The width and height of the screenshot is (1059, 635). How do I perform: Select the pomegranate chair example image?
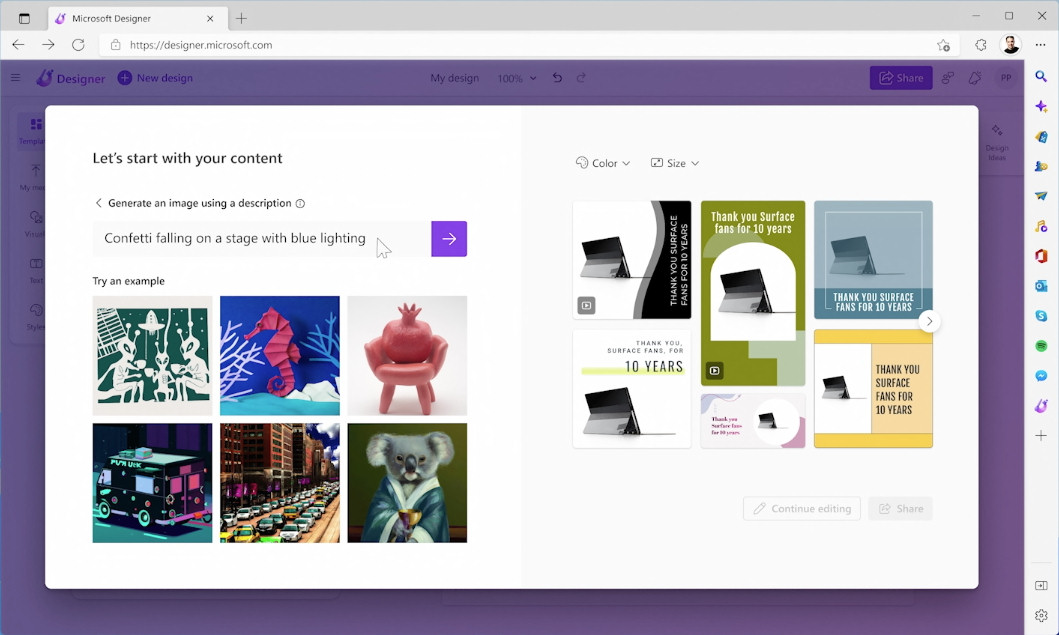407,355
